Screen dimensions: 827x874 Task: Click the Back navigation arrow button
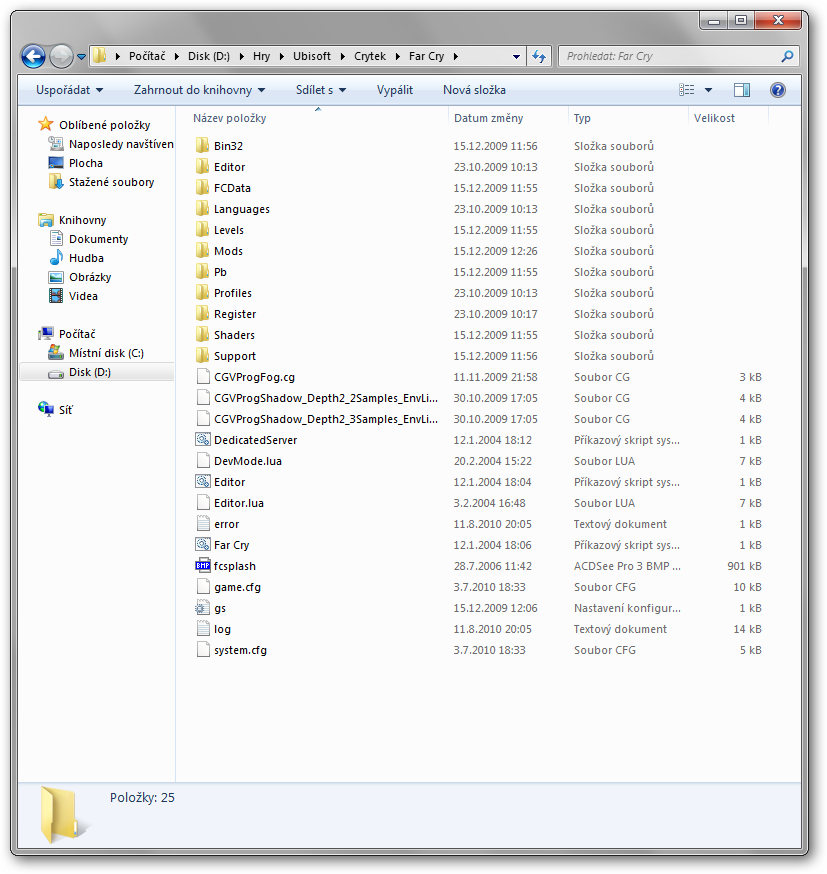tap(33, 57)
